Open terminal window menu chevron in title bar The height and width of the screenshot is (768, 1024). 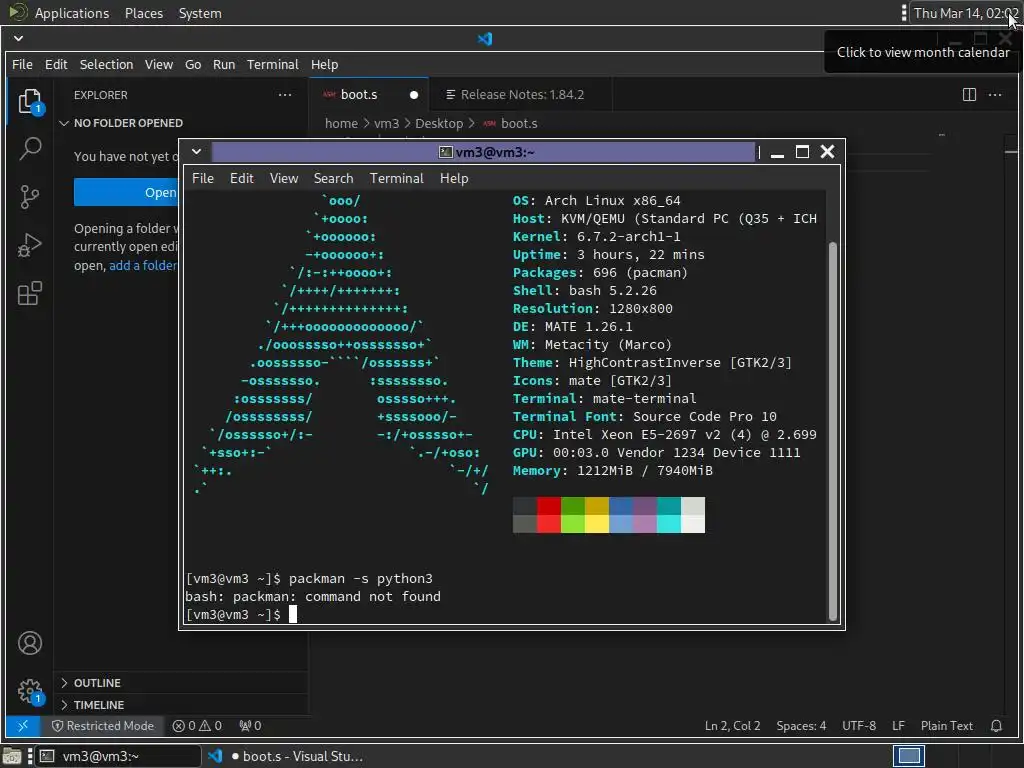point(196,152)
